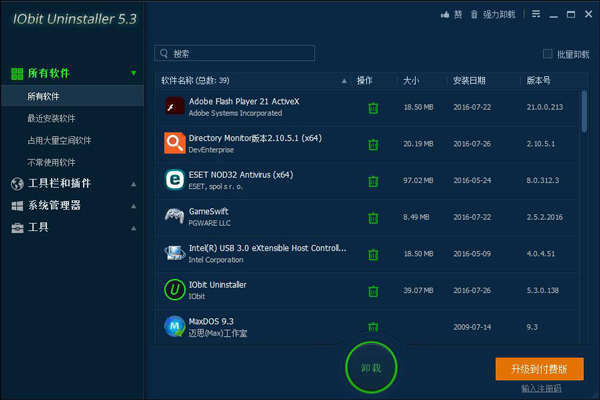Select the GameSwift name text

point(209,211)
